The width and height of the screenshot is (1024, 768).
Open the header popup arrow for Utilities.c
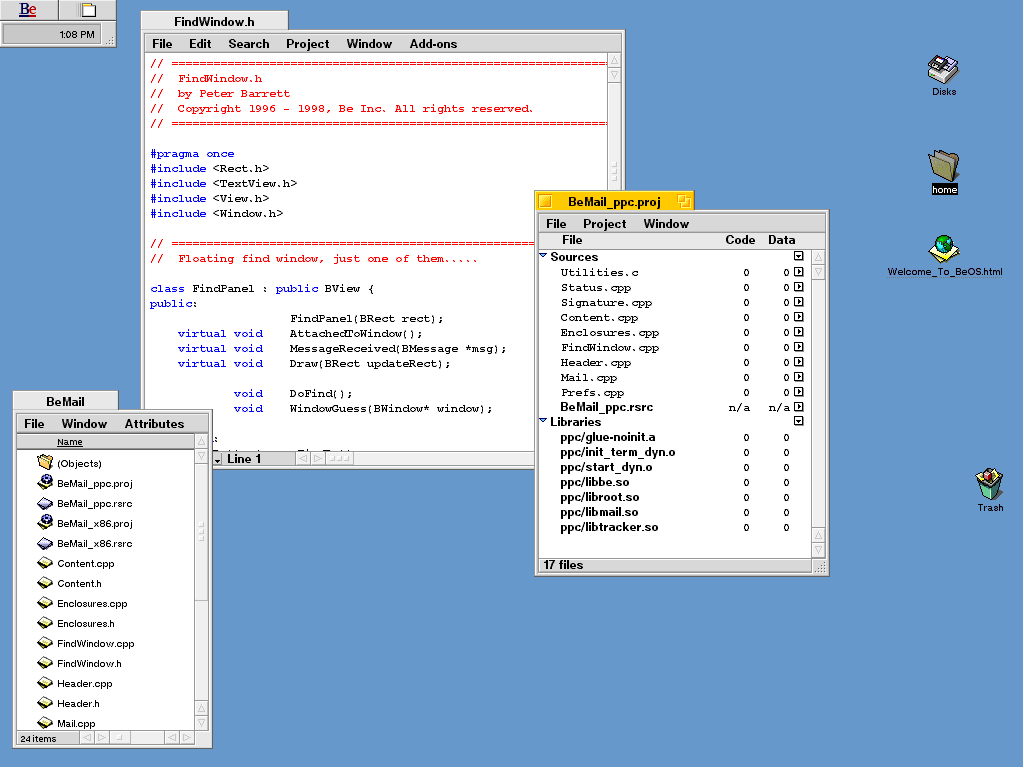(x=799, y=272)
